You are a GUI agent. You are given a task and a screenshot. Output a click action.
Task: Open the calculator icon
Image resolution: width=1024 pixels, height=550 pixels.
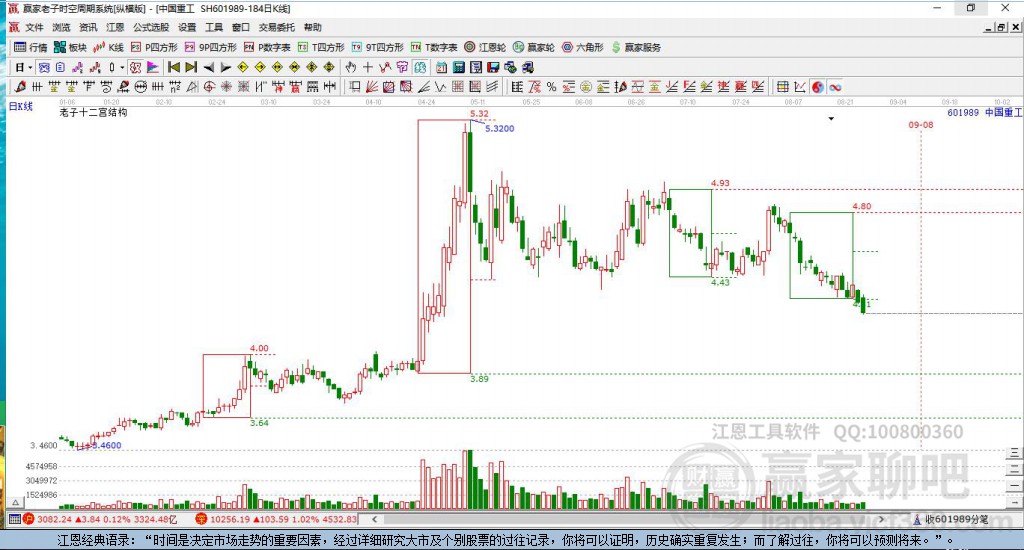point(458,67)
